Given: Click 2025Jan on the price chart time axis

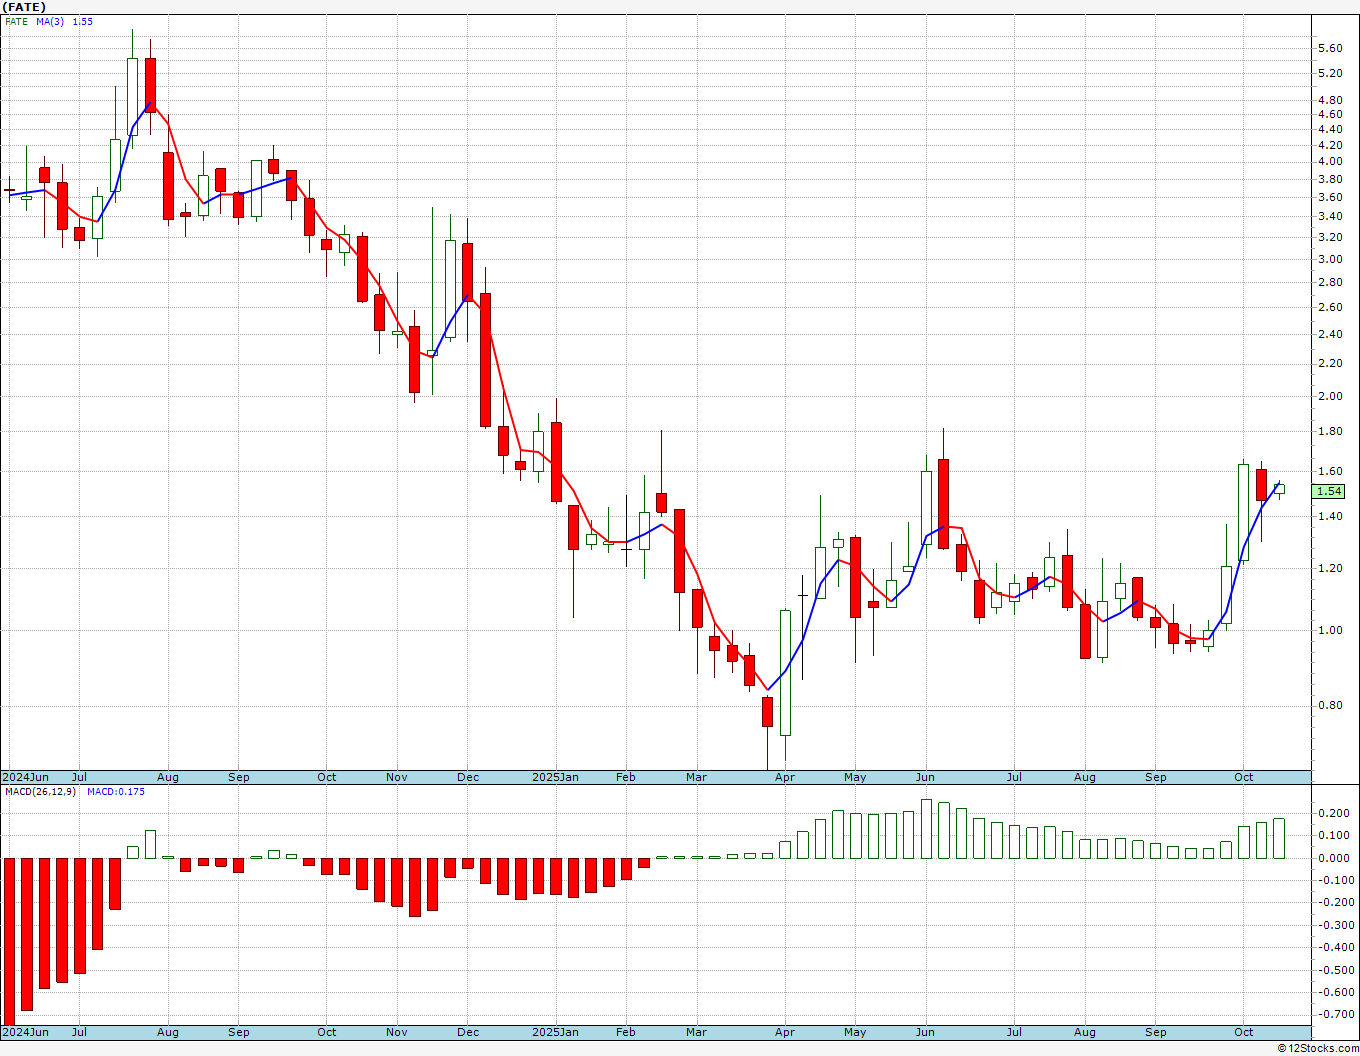Looking at the screenshot, I should point(555,777).
